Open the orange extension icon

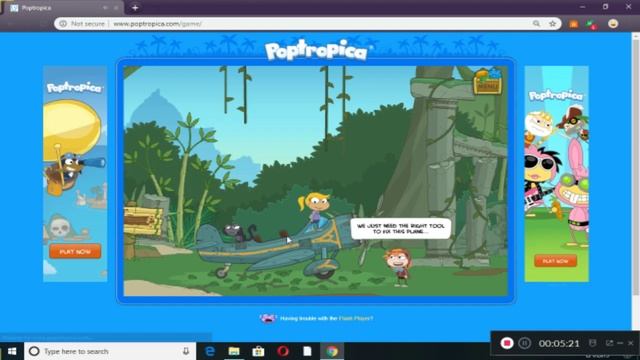[573, 24]
